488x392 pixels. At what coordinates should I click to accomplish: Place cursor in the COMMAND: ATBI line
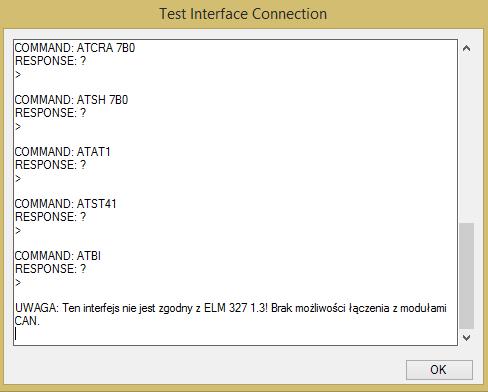[58, 256]
